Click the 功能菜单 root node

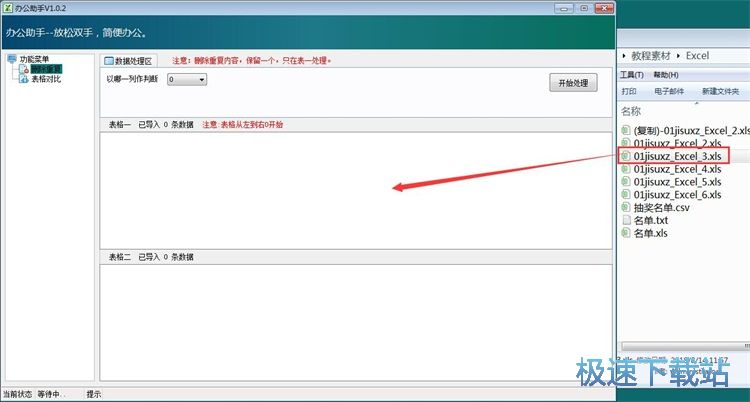coord(34,59)
